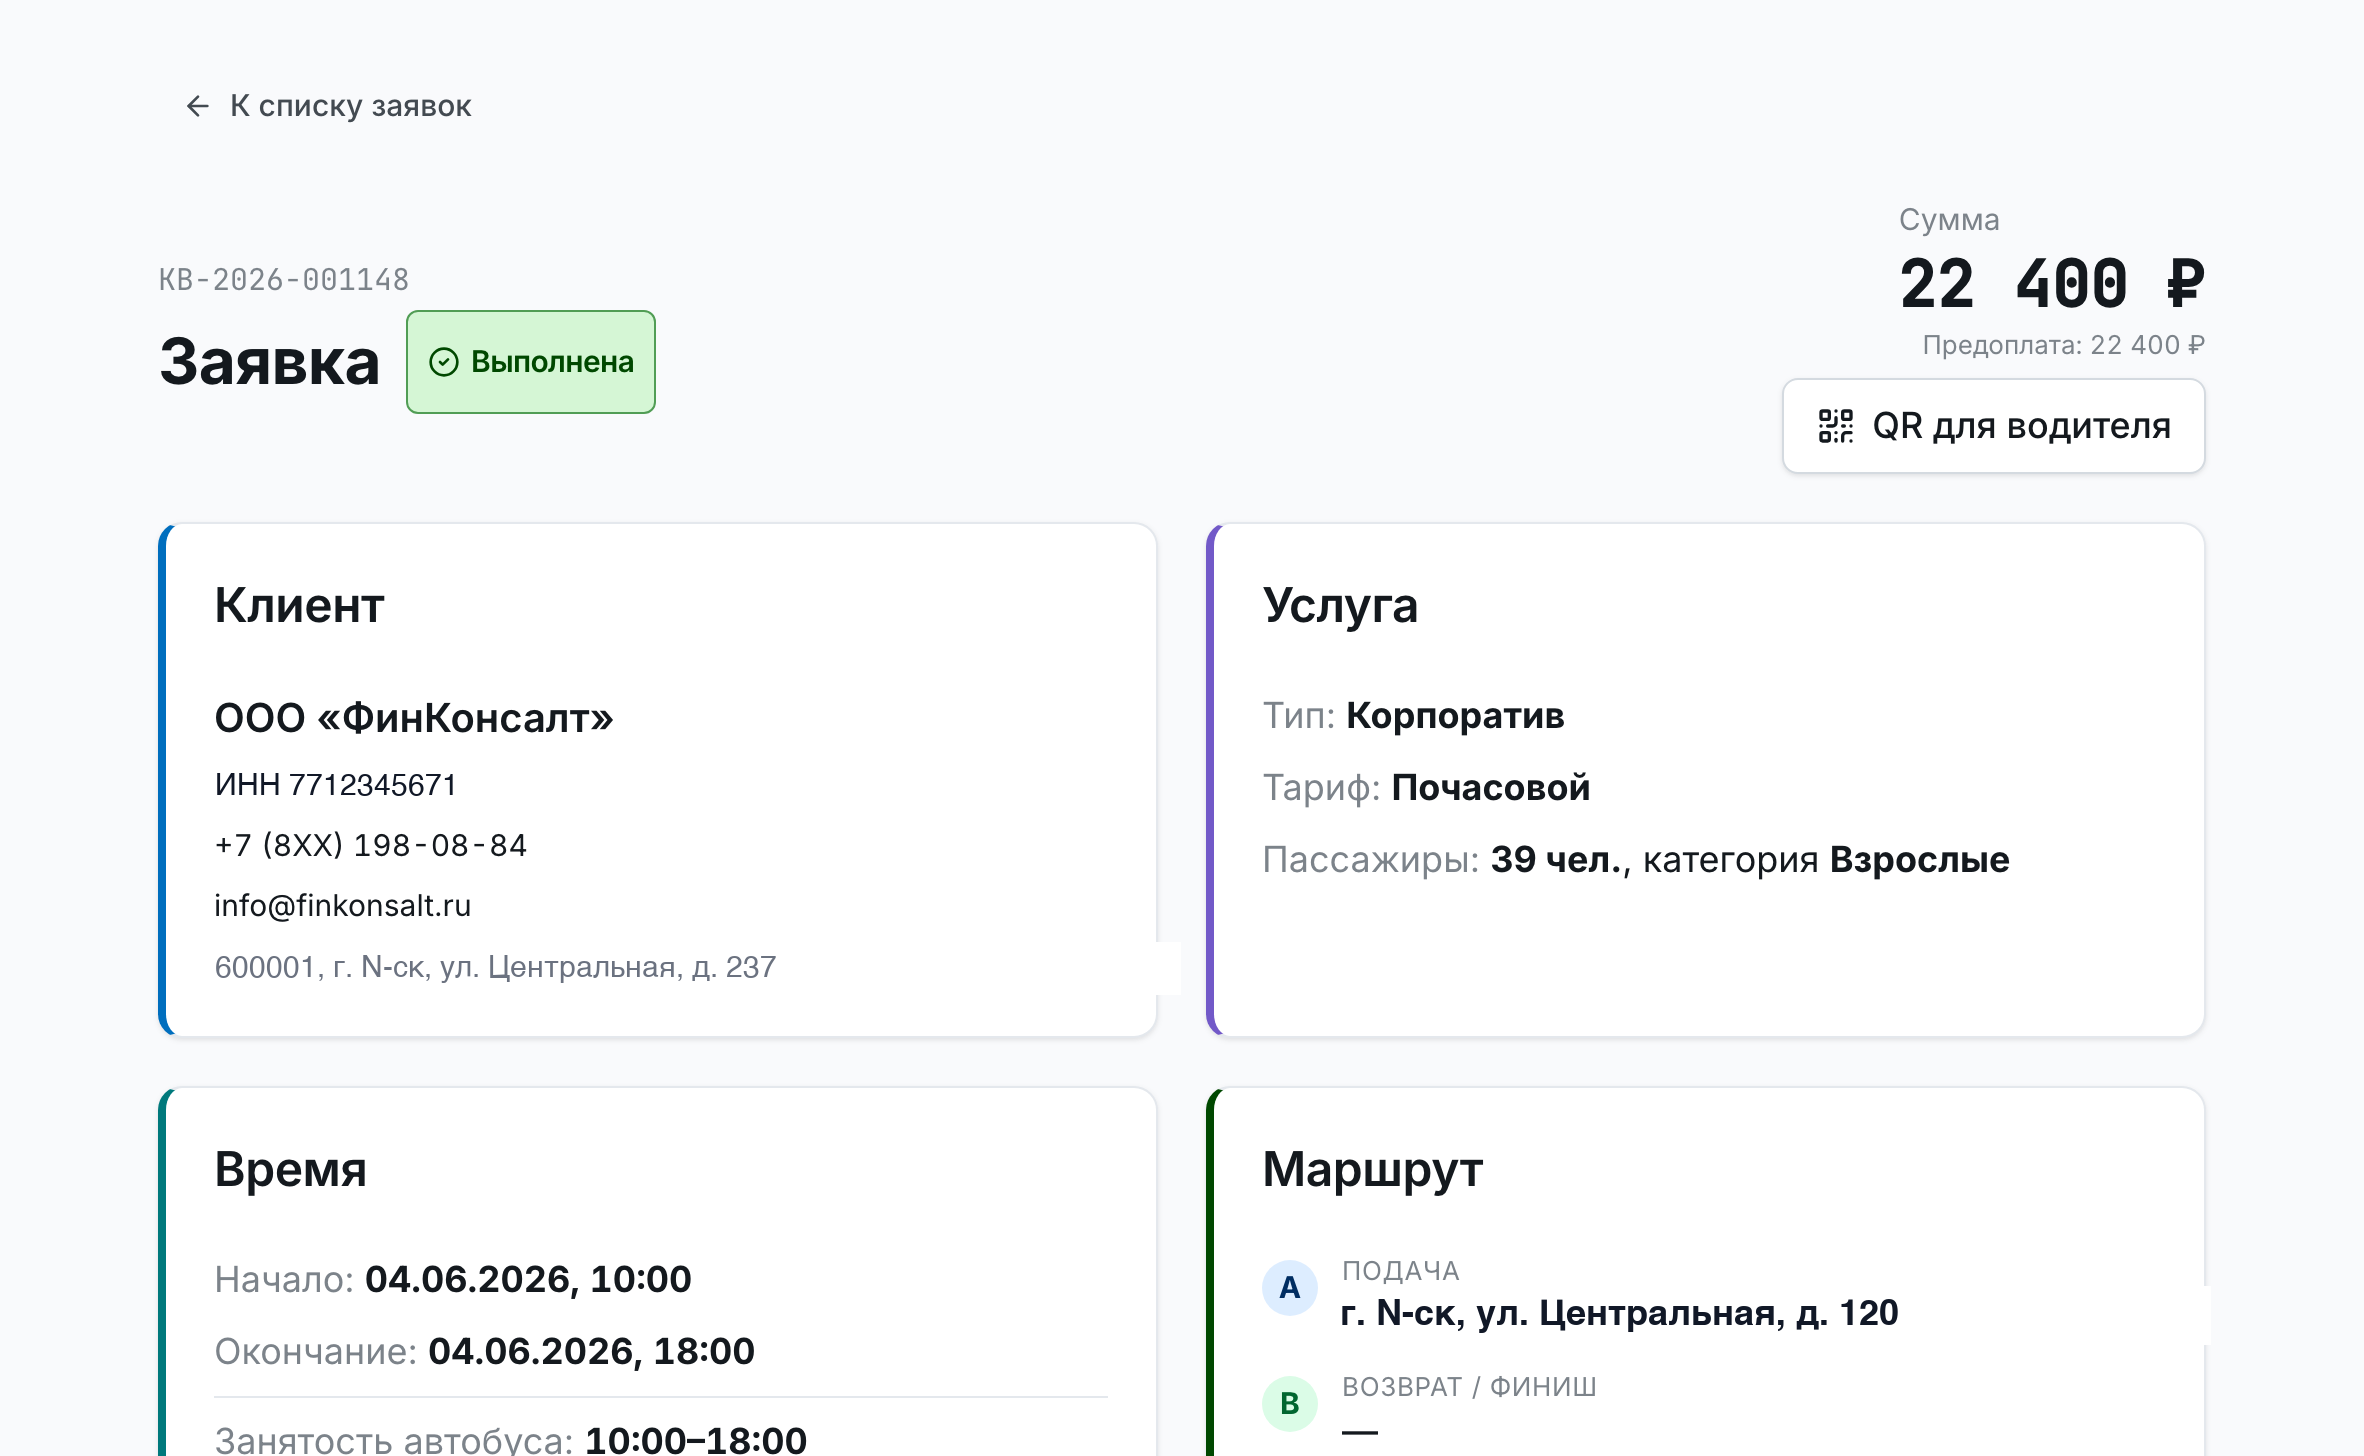This screenshot has height=1456, width=2364.
Task: Click passenger category 'Взрослые'
Action: coord(1919,860)
